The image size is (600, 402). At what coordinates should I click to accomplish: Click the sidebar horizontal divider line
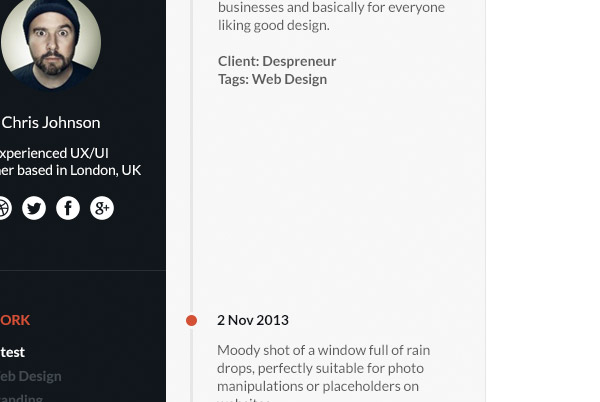(x=83, y=270)
